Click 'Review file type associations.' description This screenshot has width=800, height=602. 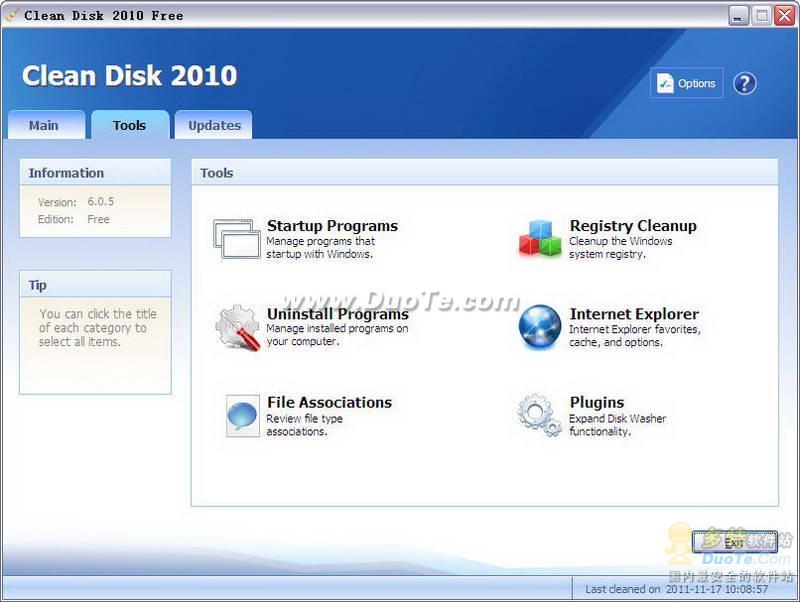coord(304,425)
